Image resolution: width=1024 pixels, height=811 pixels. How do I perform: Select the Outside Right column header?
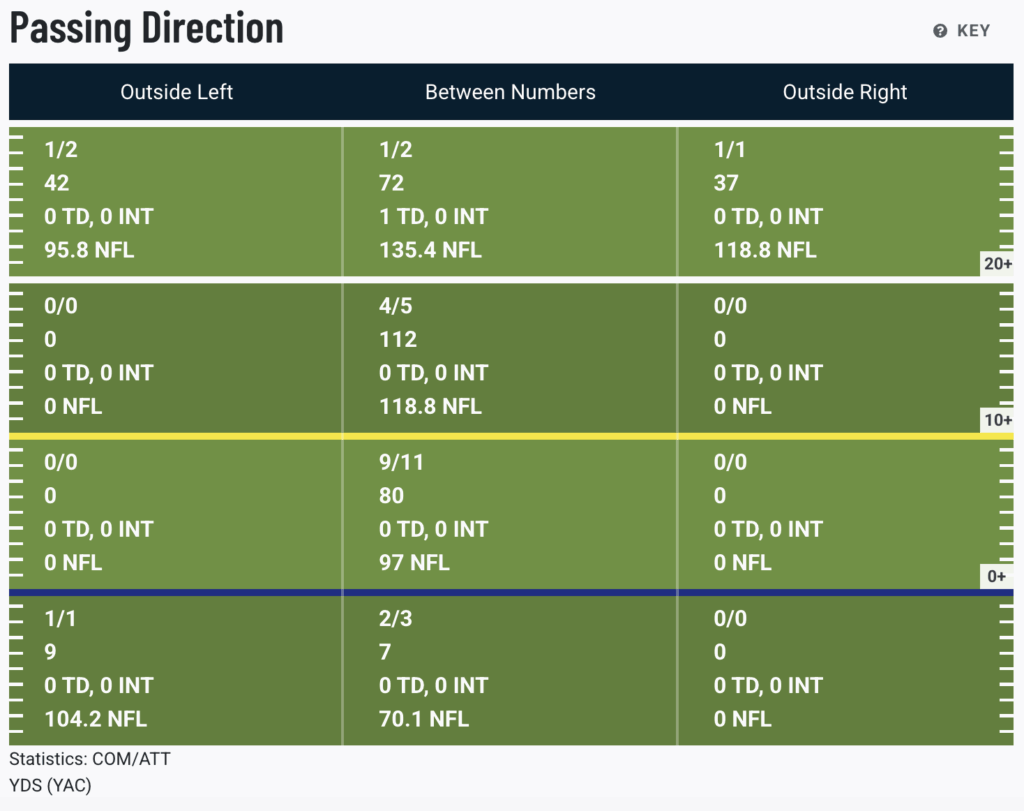845,92
